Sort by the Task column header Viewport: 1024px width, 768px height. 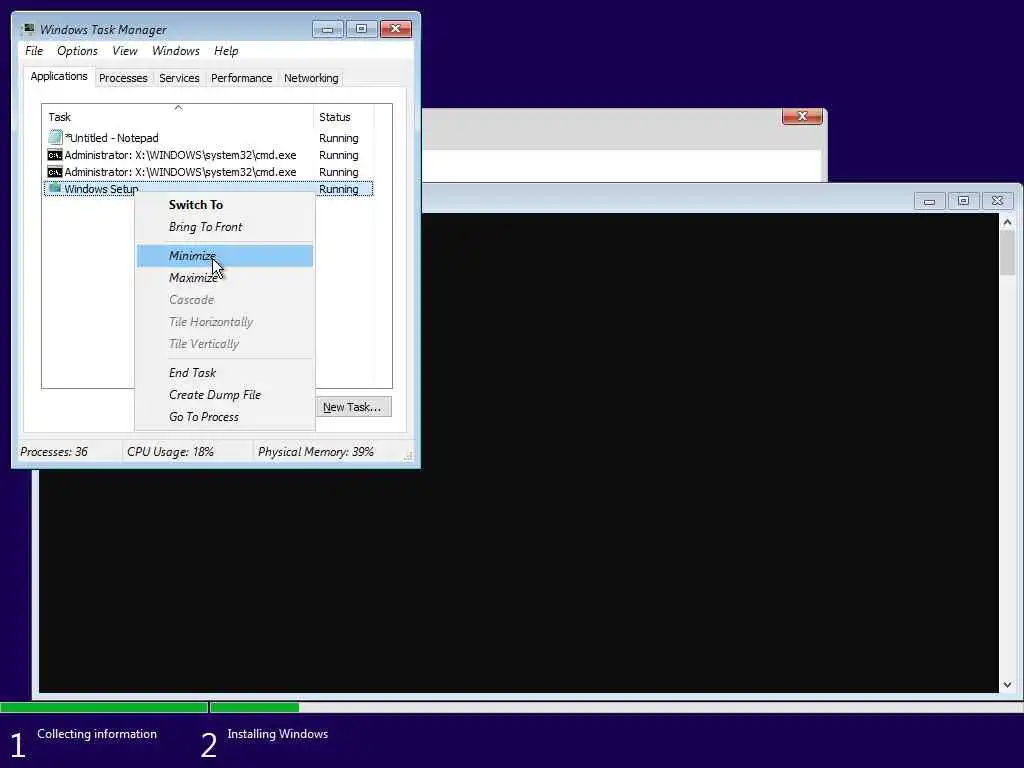tap(178, 116)
